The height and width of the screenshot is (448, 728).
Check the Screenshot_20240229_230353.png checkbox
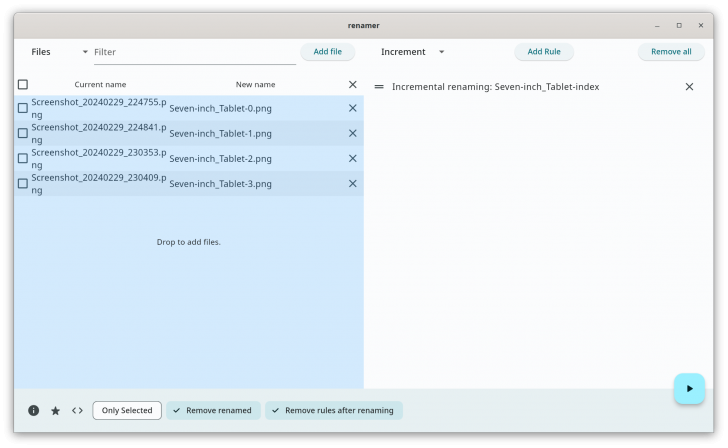(x=23, y=158)
